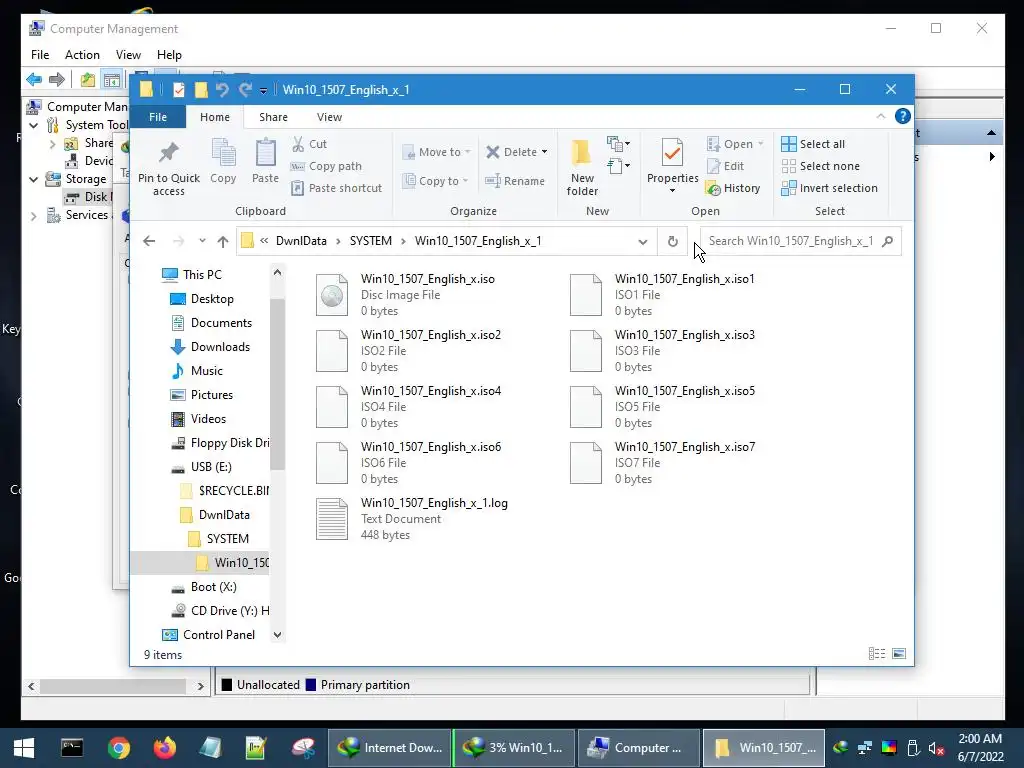Open Help menu in Computer Management
The height and width of the screenshot is (768, 1024).
(169, 55)
